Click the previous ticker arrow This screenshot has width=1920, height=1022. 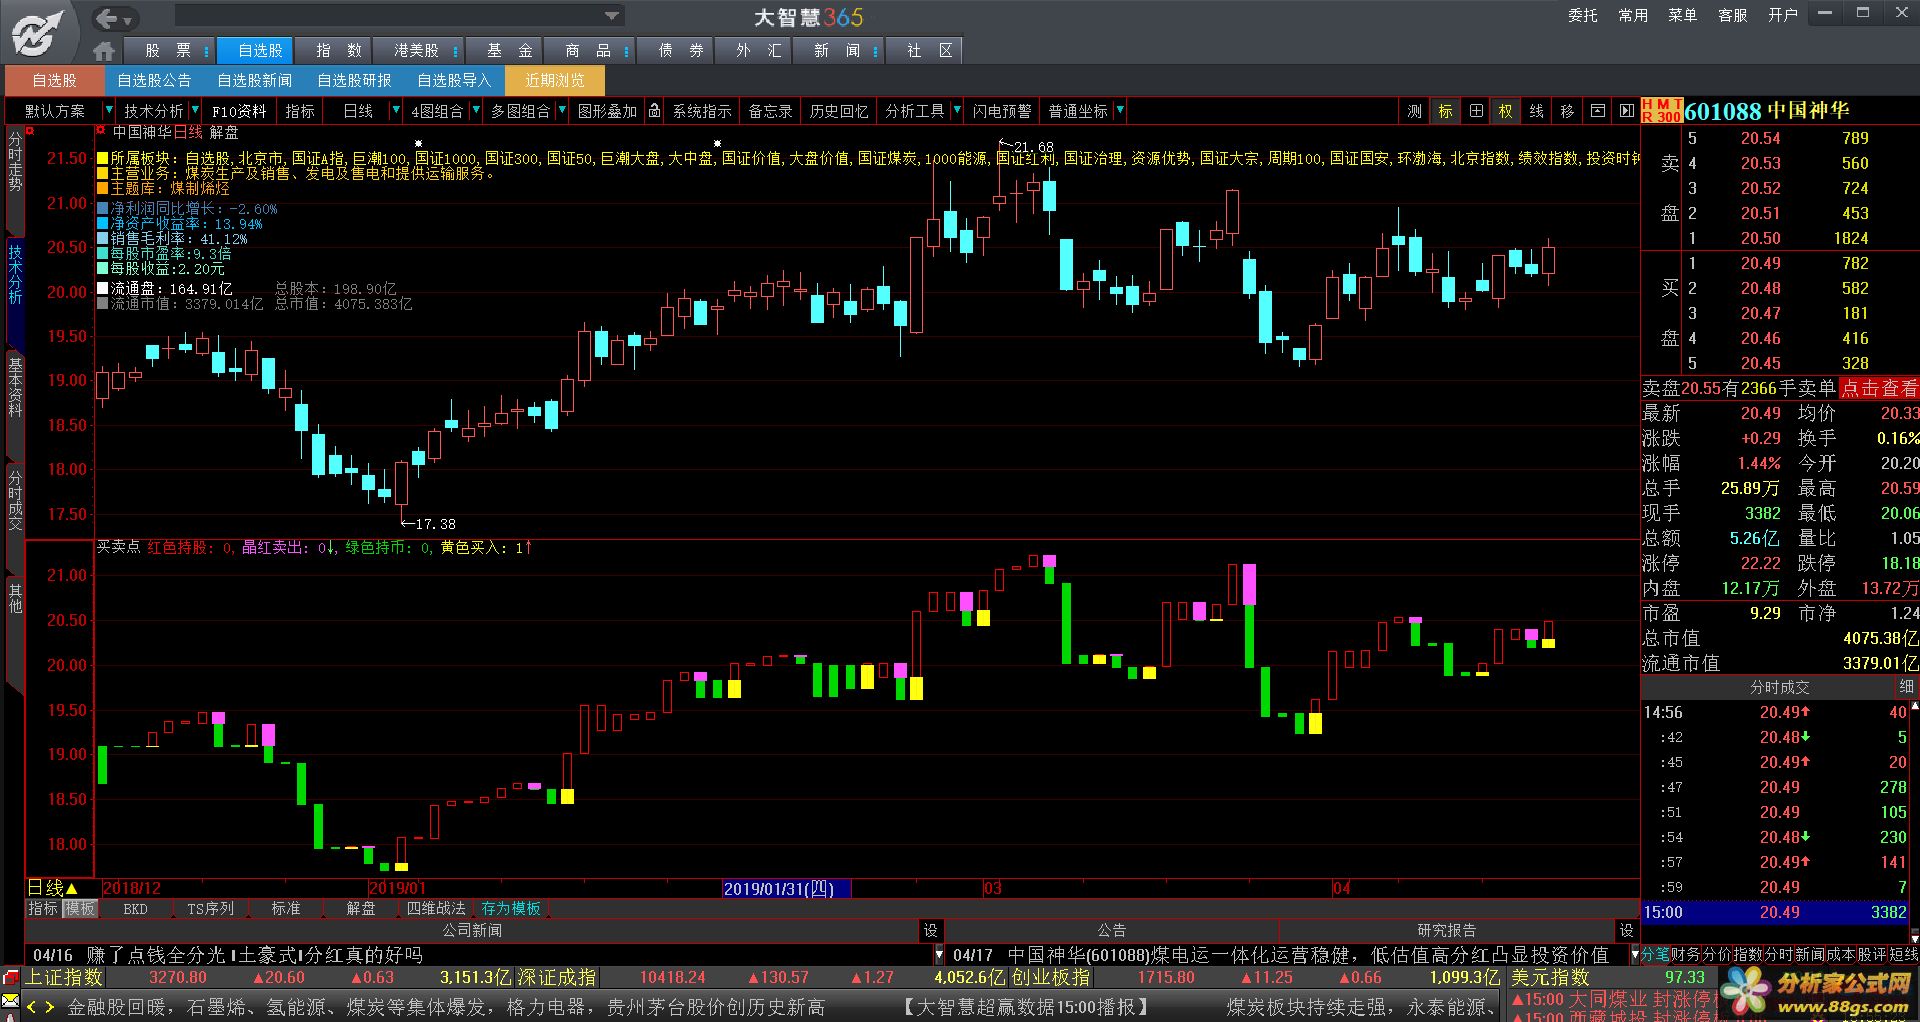32,1007
